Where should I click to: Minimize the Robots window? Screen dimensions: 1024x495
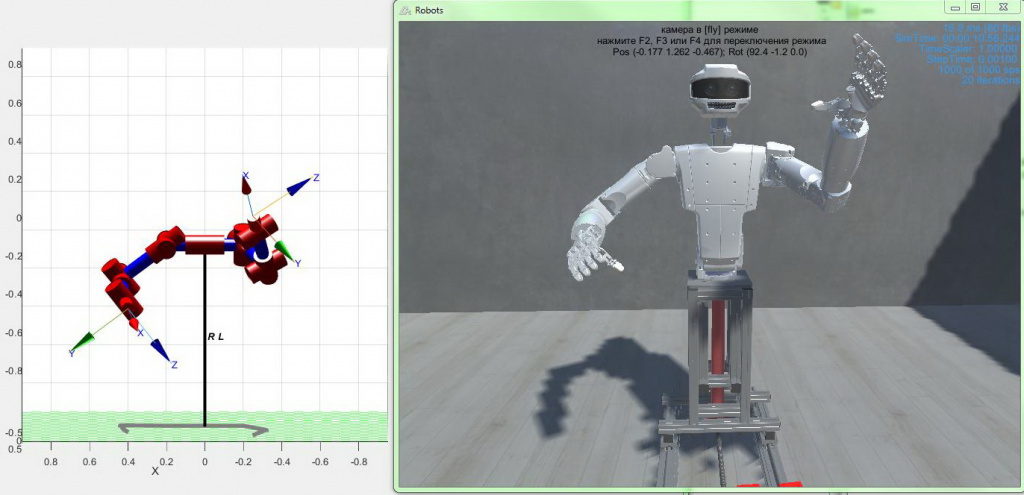pos(955,7)
